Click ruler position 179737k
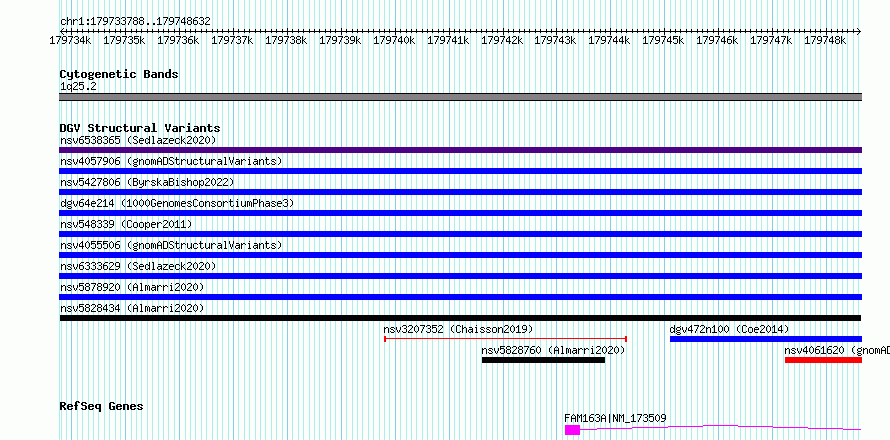This screenshot has height=440, width=890. coord(232,41)
